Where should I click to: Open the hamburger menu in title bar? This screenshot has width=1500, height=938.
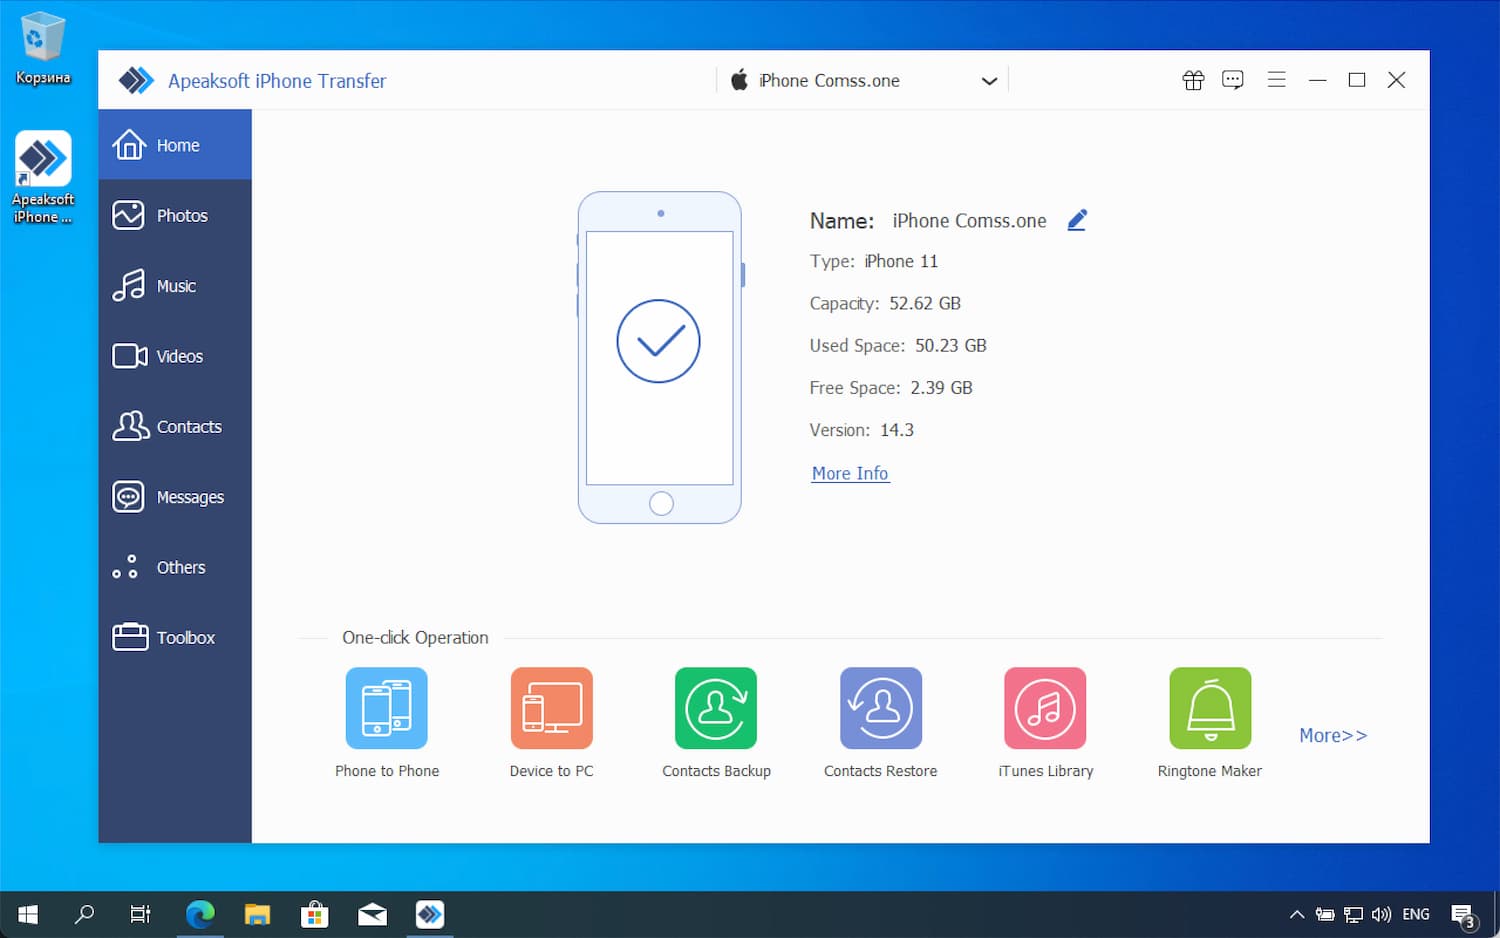[1276, 80]
